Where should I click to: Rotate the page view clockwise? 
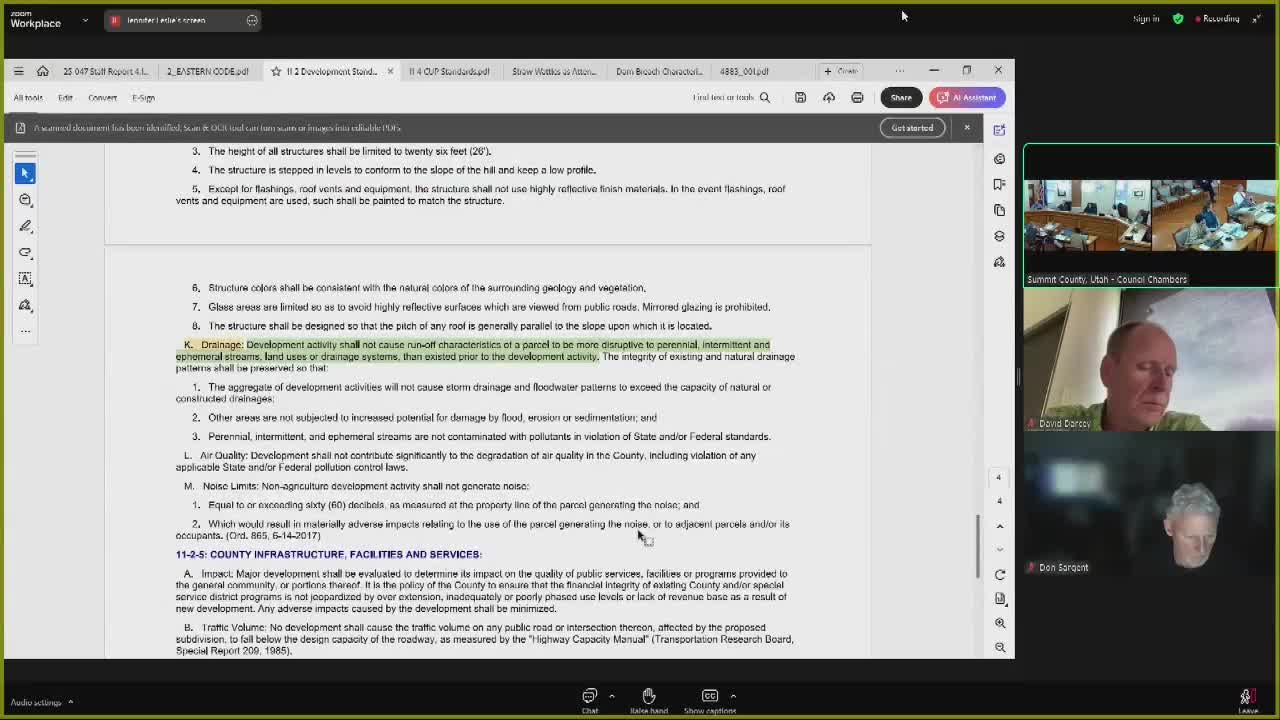(999, 575)
